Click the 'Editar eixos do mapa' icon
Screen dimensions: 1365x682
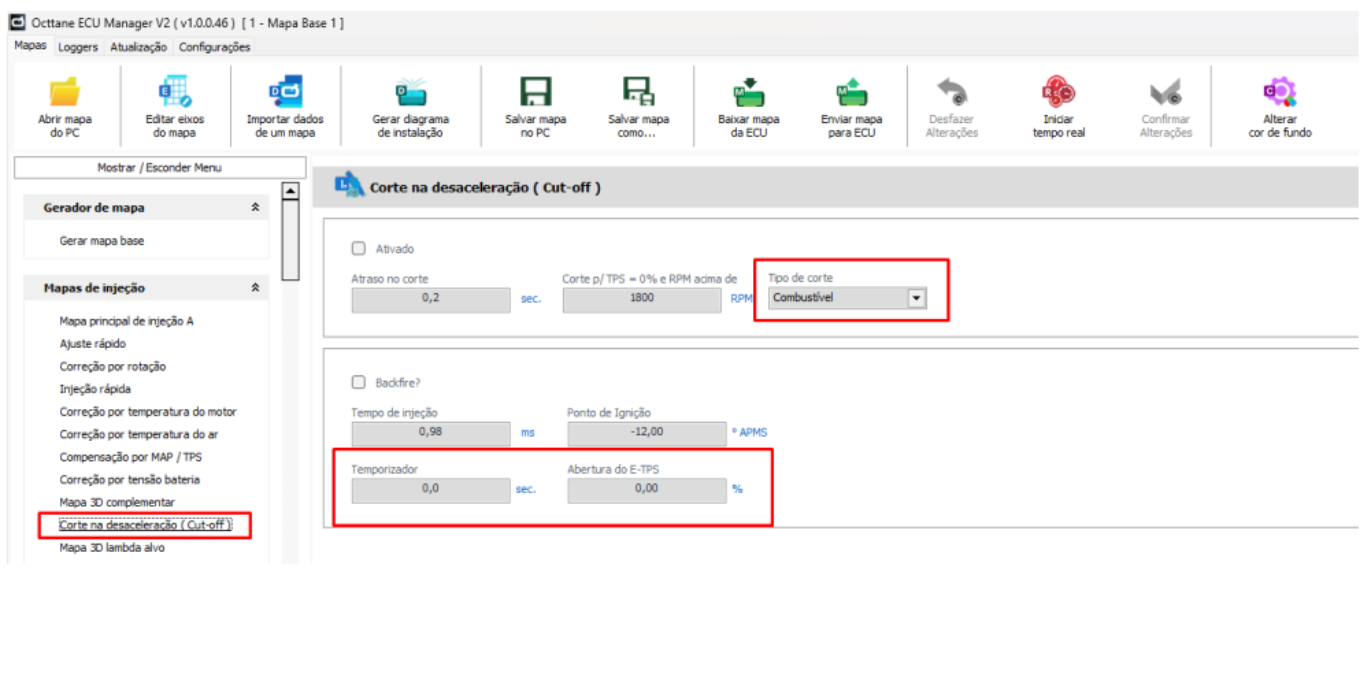click(x=175, y=93)
